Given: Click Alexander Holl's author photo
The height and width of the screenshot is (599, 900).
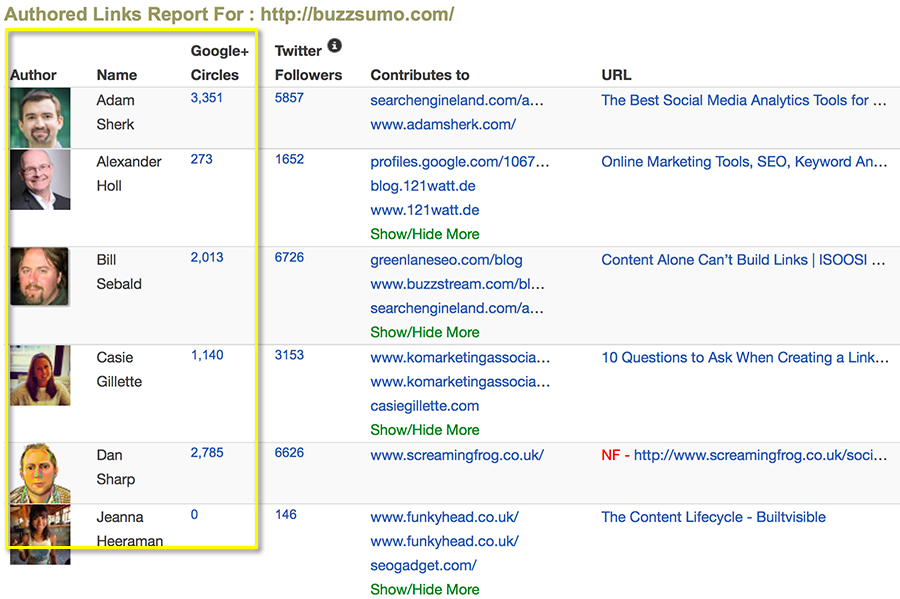Looking at the screenshot, I should [40, 179].
